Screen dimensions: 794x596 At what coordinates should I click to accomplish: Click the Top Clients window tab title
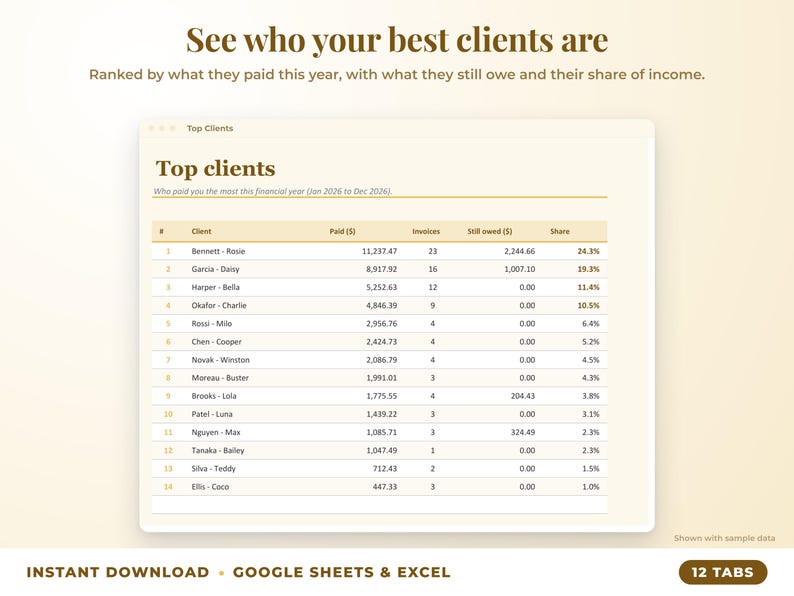click(x=210, y=128)
